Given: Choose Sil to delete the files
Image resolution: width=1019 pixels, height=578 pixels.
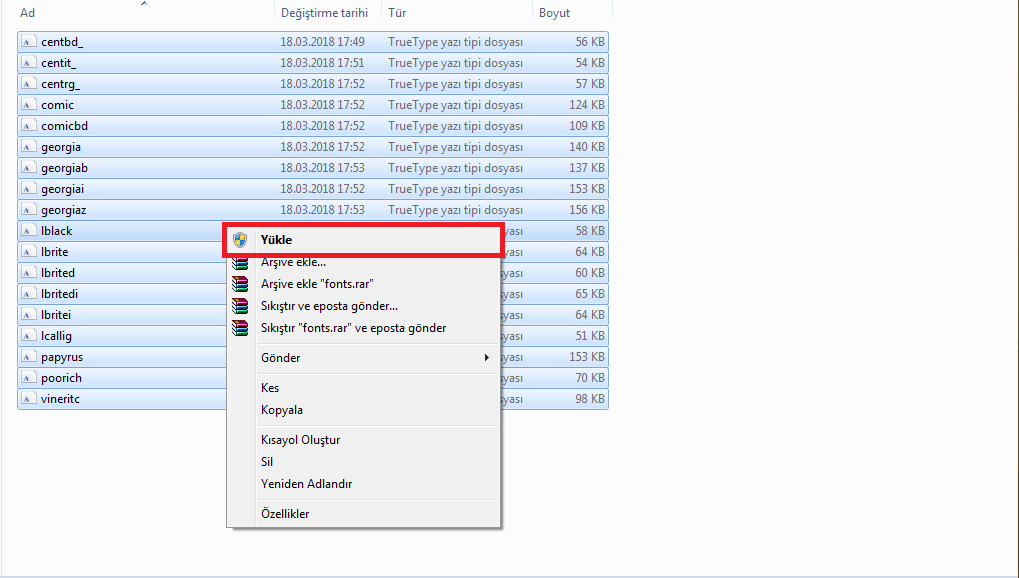Looking at the screenshot, I should (x=363, y=462).
